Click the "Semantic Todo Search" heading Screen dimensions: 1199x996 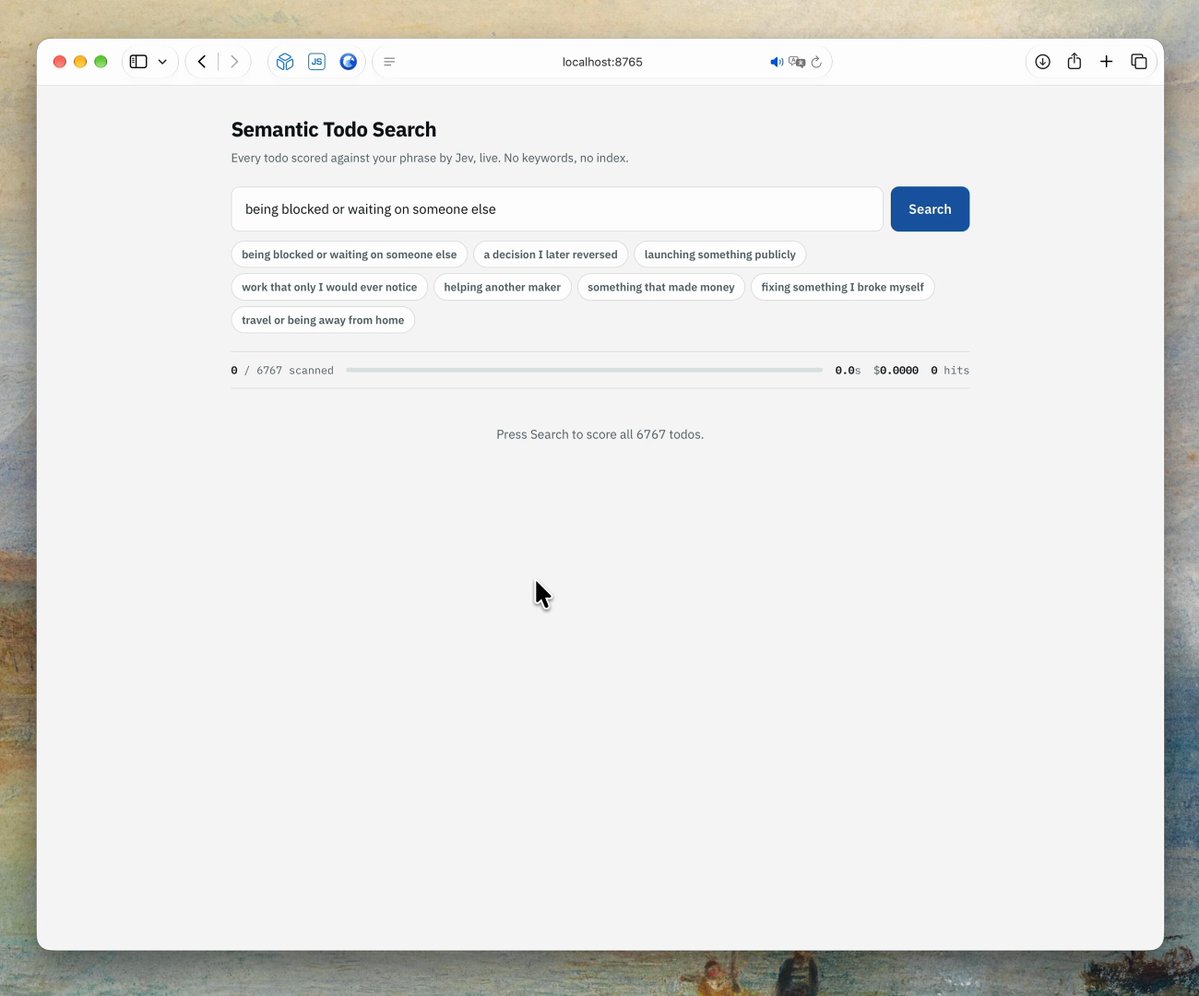(x=333, y=129)
